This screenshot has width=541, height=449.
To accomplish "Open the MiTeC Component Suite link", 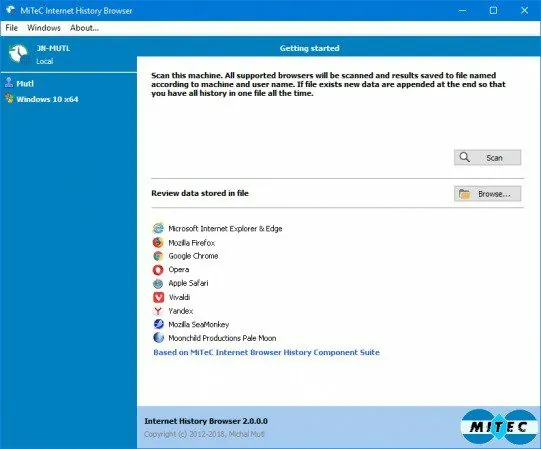I will [x=266, y=352].
